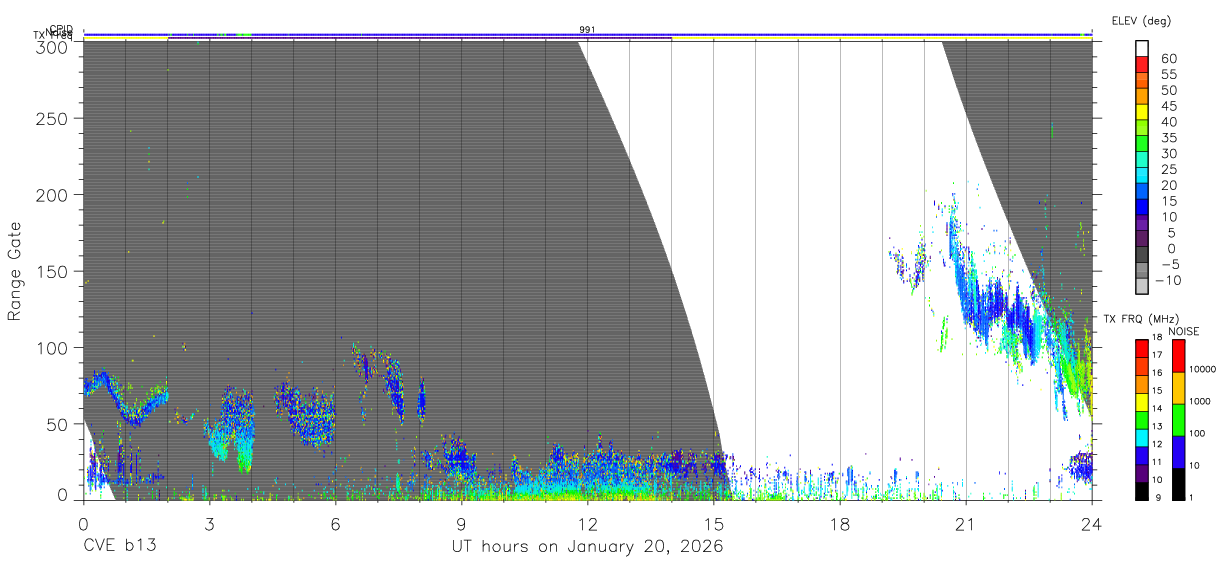Click the '12' tick on the UT hours axis

[x=587, y=523]
